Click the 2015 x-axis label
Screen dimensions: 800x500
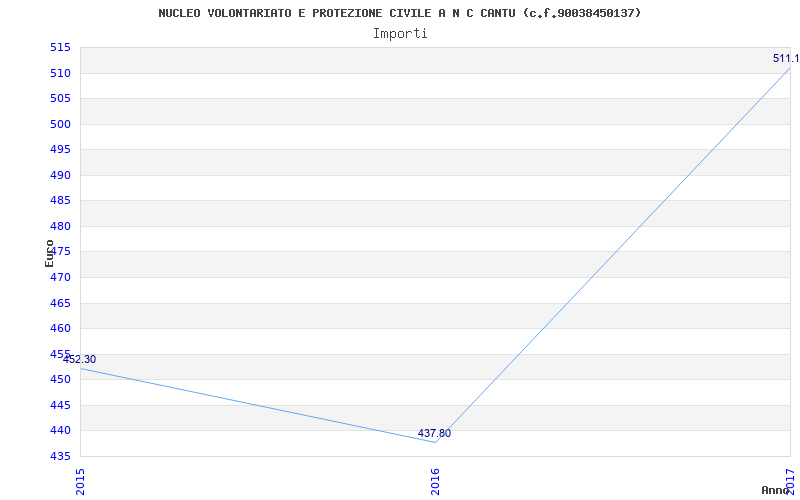click(80, 481)
